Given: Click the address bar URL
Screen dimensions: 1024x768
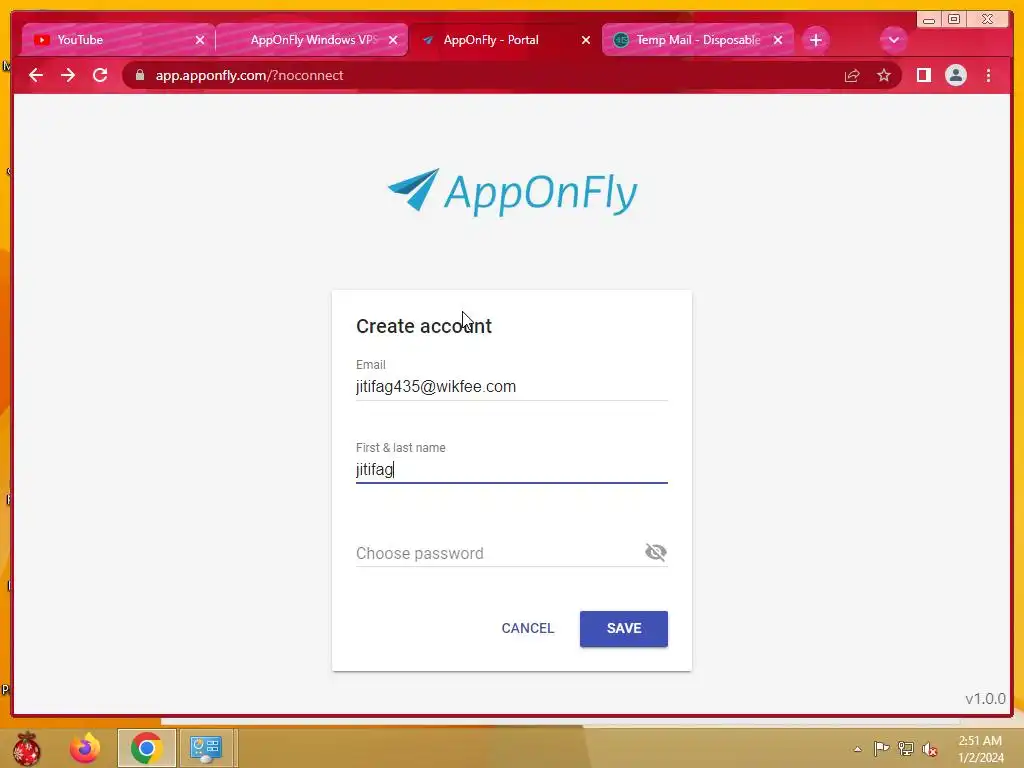Looking at the screenshot, I should tap(249, 75).
